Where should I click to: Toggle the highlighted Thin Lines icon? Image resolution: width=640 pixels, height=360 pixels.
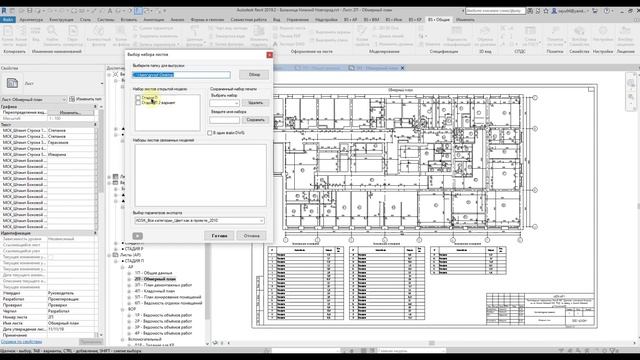click(138, 11)
